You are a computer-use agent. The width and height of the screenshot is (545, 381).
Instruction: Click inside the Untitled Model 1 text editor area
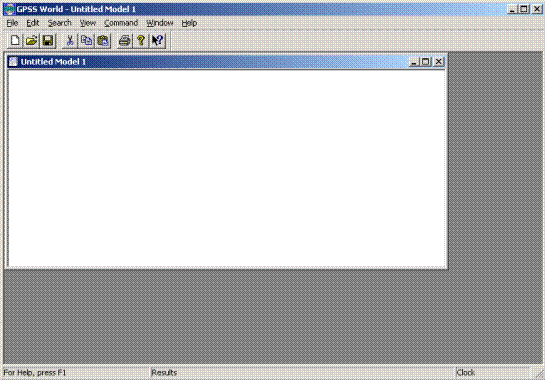227,168
